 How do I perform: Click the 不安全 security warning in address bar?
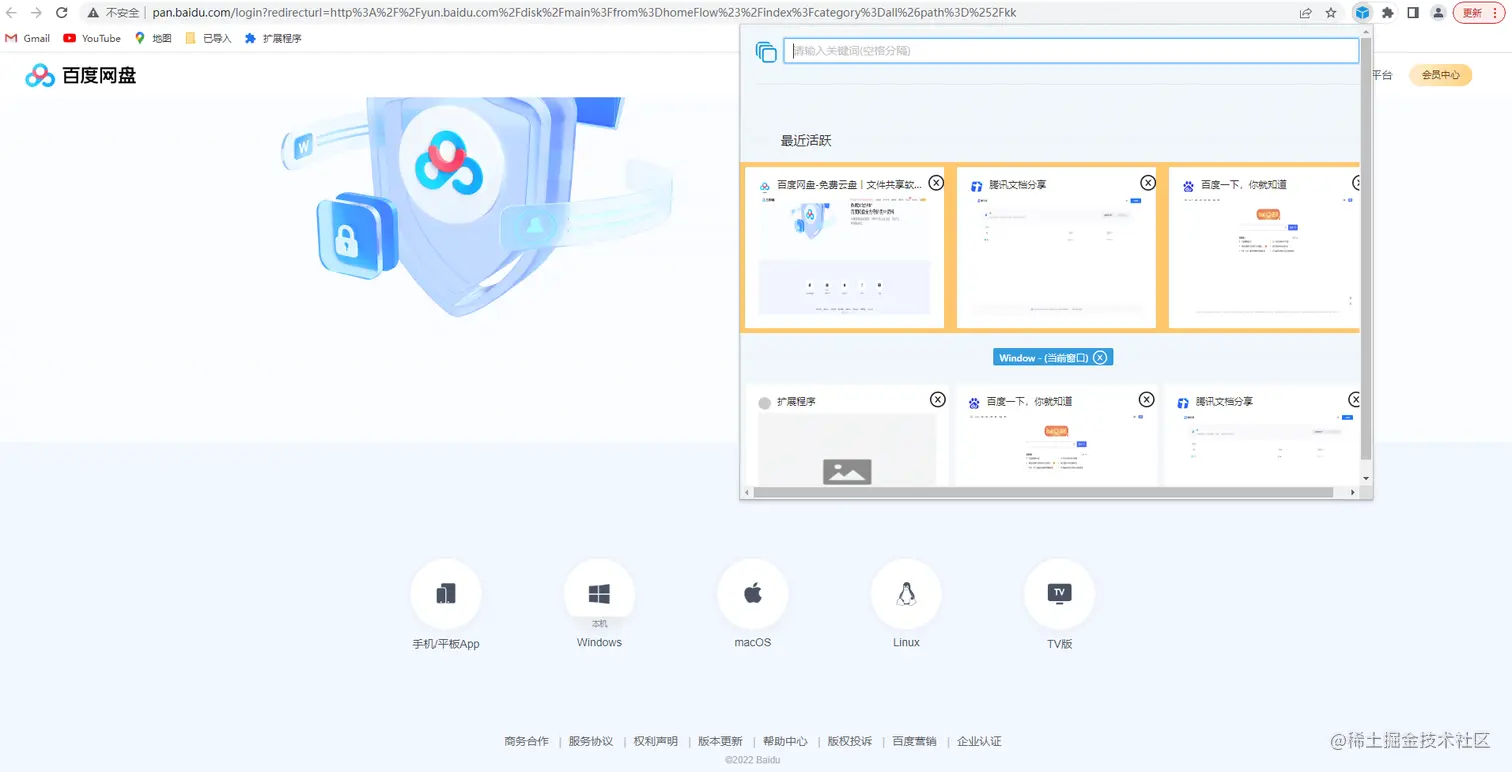point(113,13)
